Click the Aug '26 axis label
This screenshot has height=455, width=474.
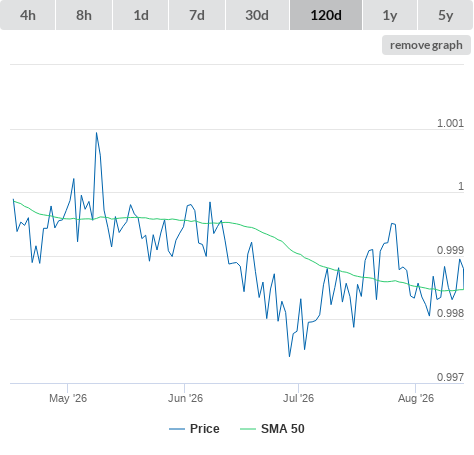[x=416, y=398]
